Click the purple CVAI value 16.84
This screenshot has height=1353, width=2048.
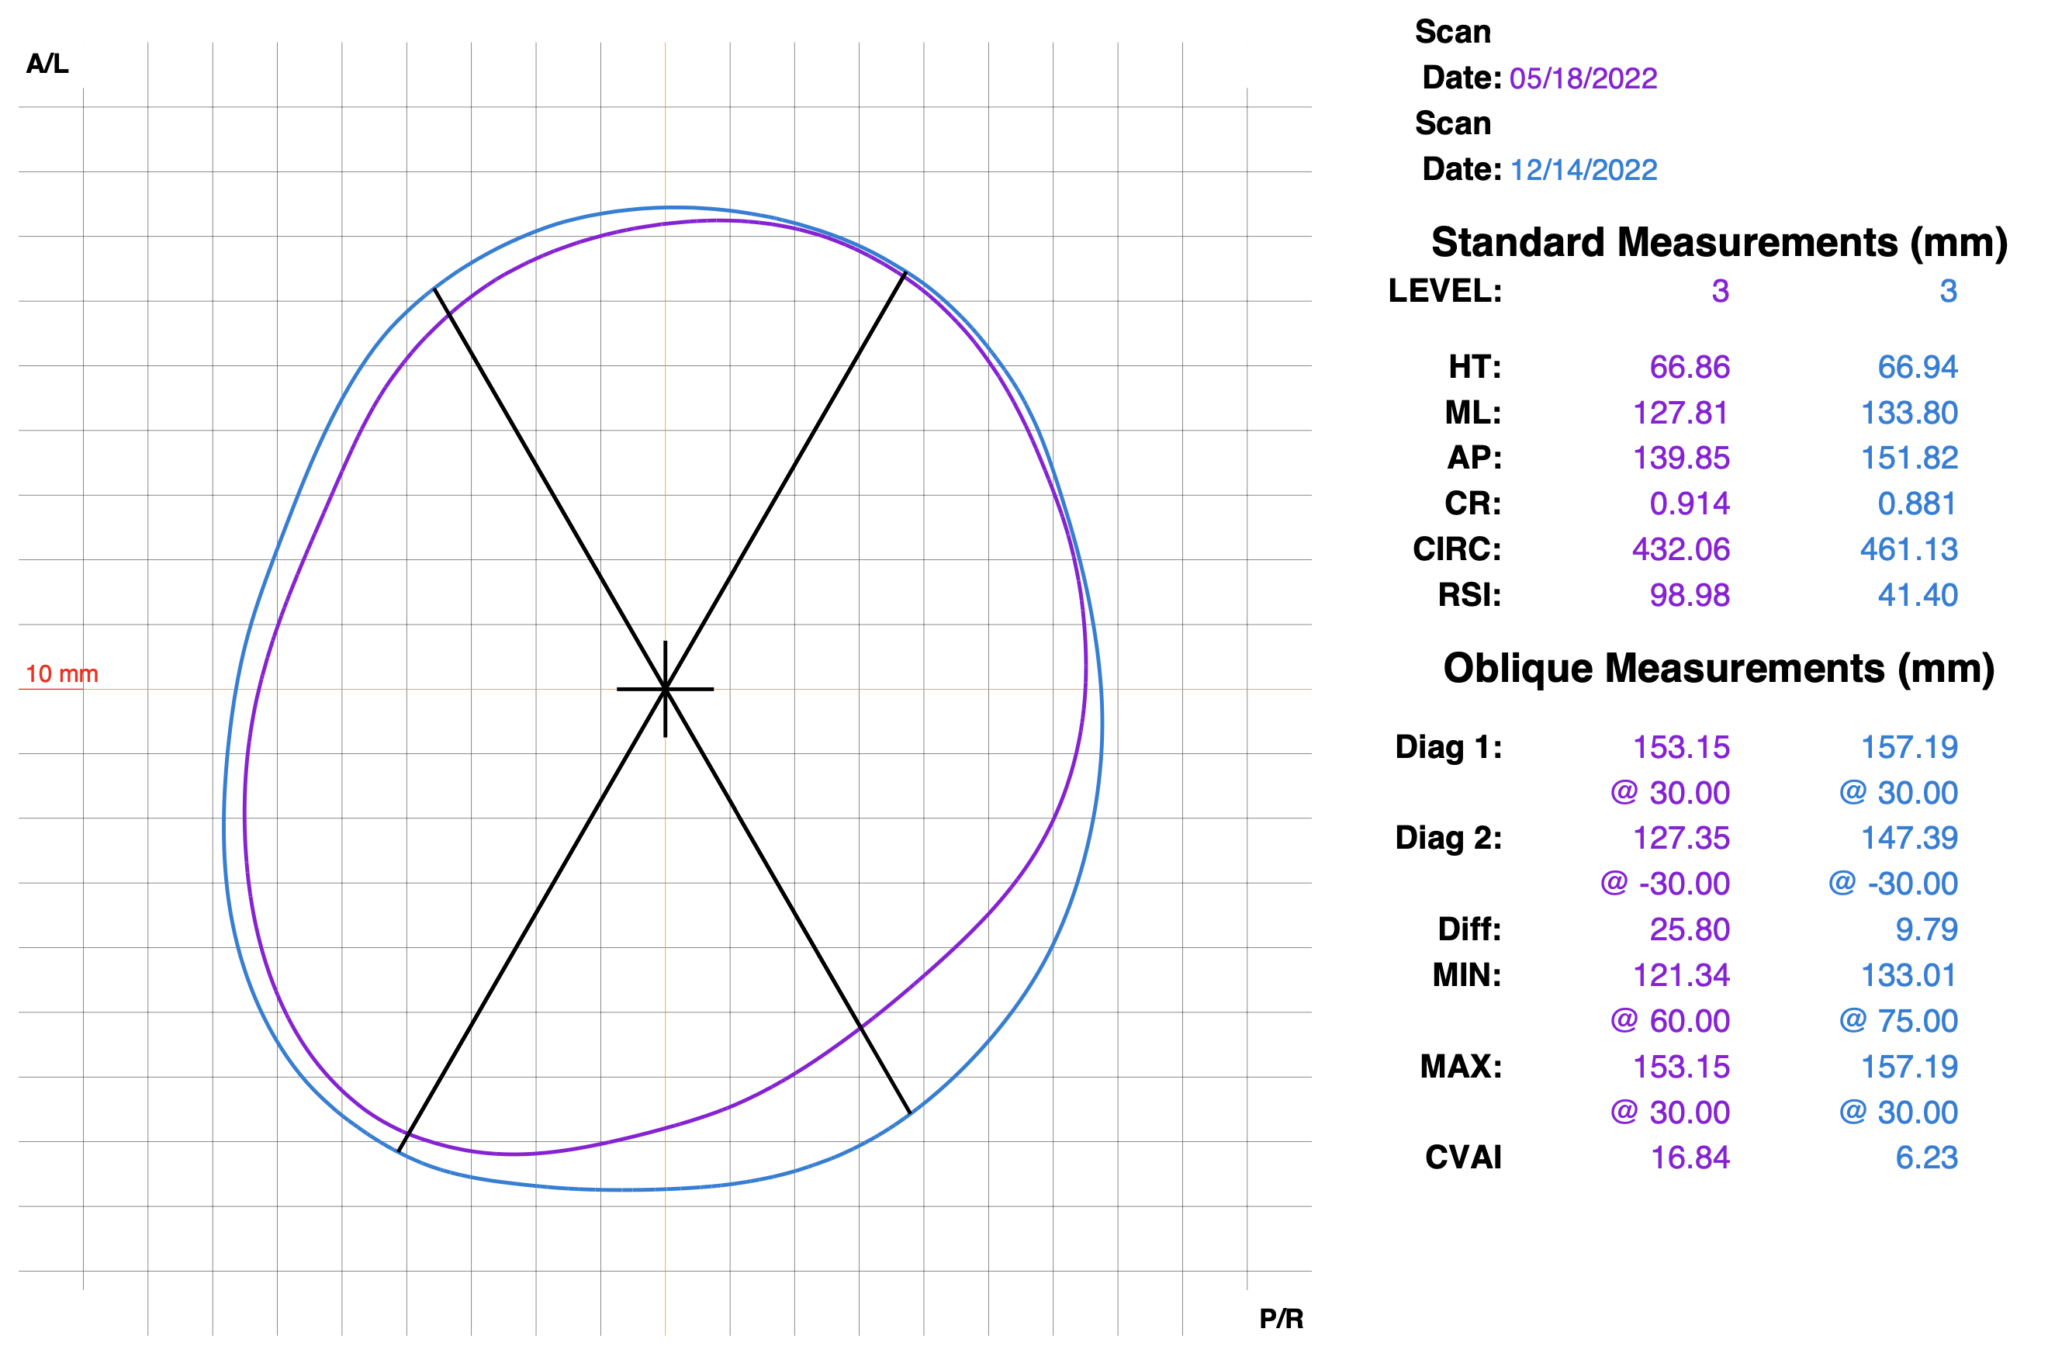click(1689, 1157)
